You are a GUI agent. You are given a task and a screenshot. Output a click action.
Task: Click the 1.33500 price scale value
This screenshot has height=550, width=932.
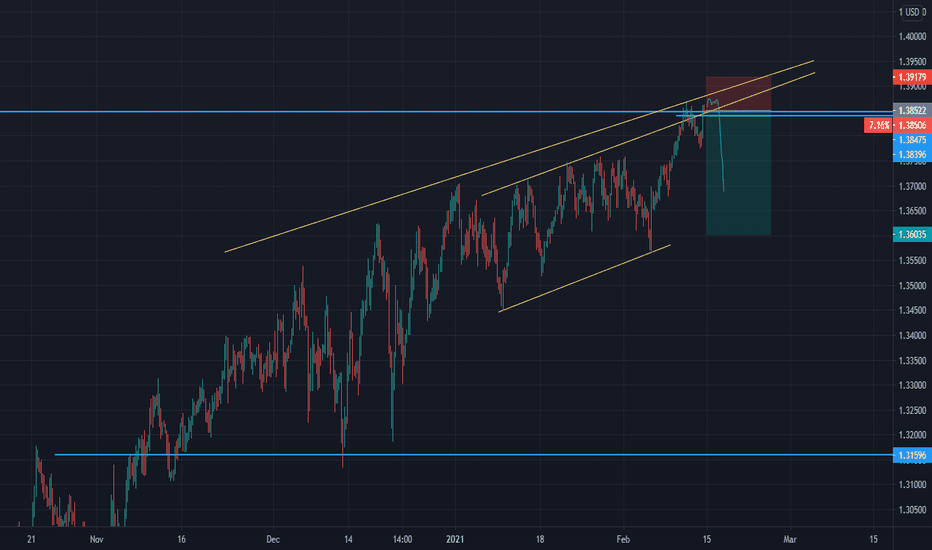912,360
